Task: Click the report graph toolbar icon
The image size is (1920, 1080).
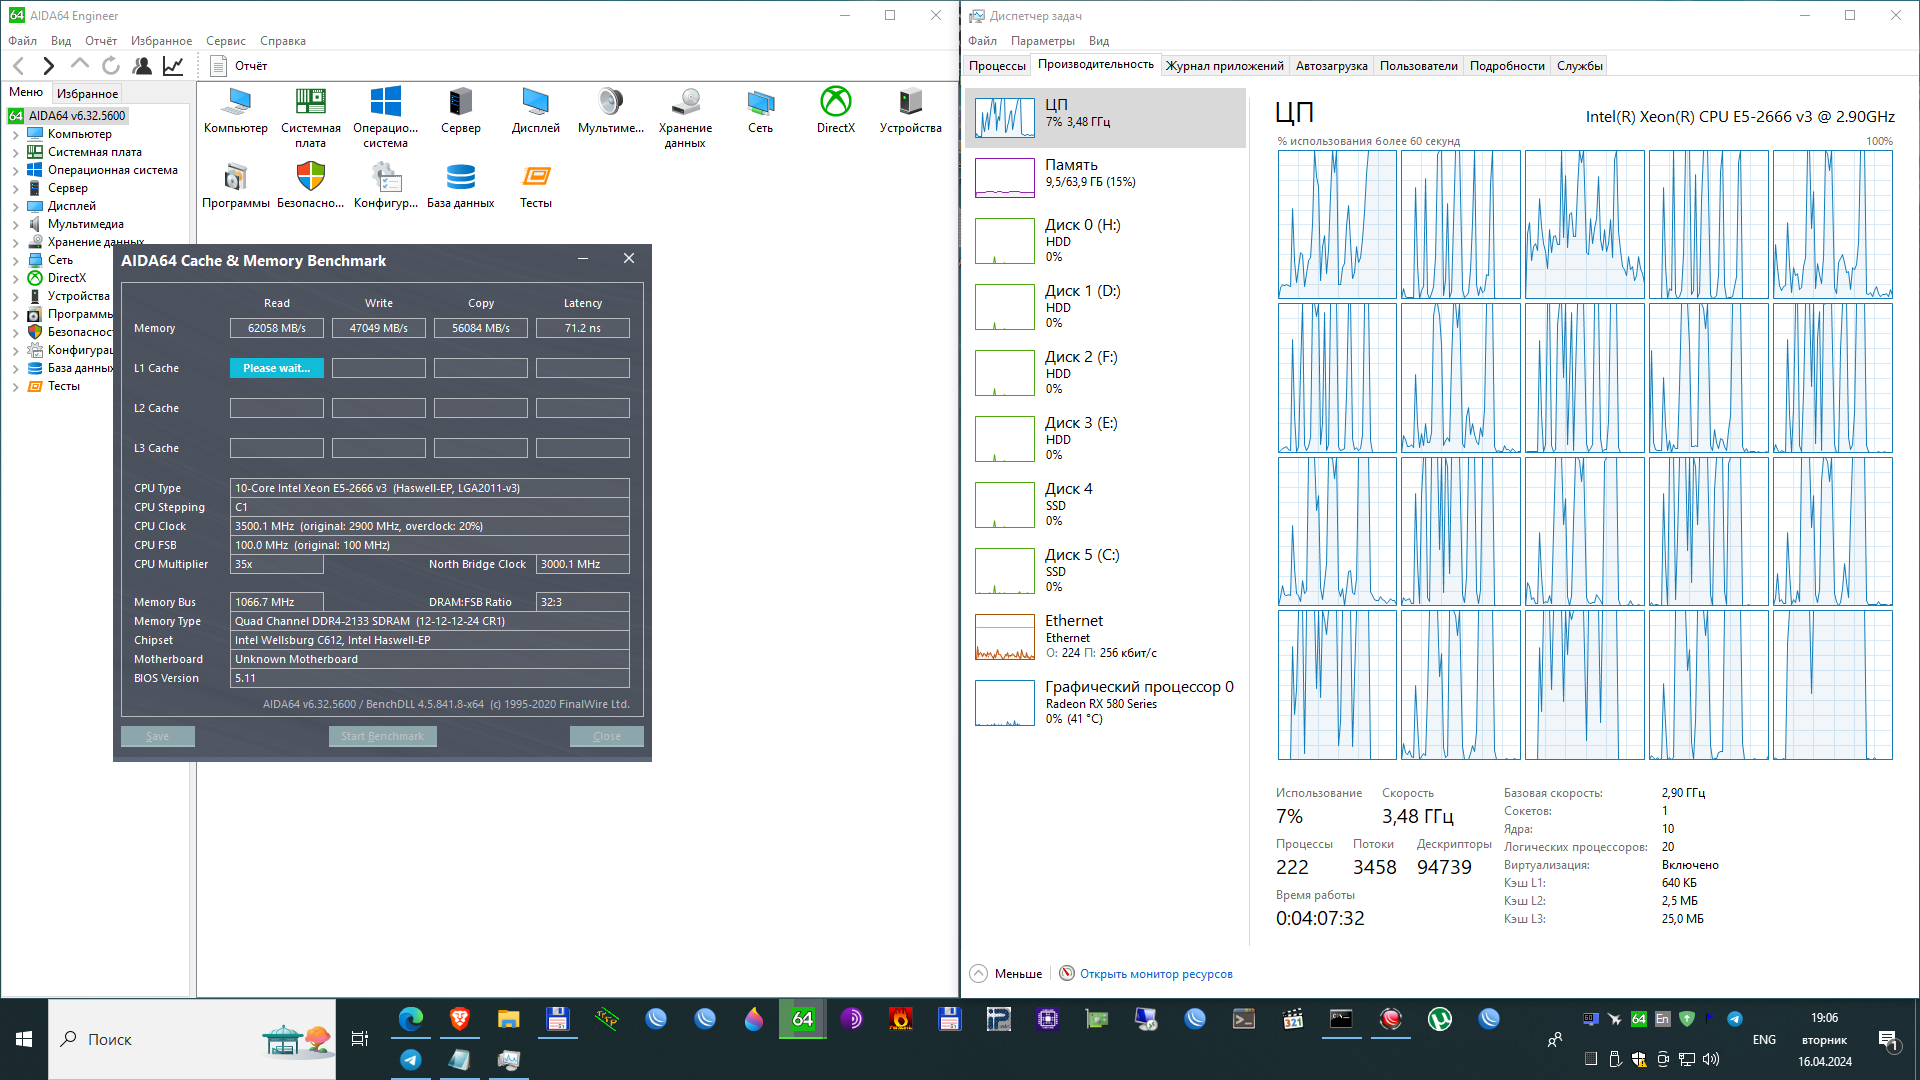Action: (x=173, y=66)
